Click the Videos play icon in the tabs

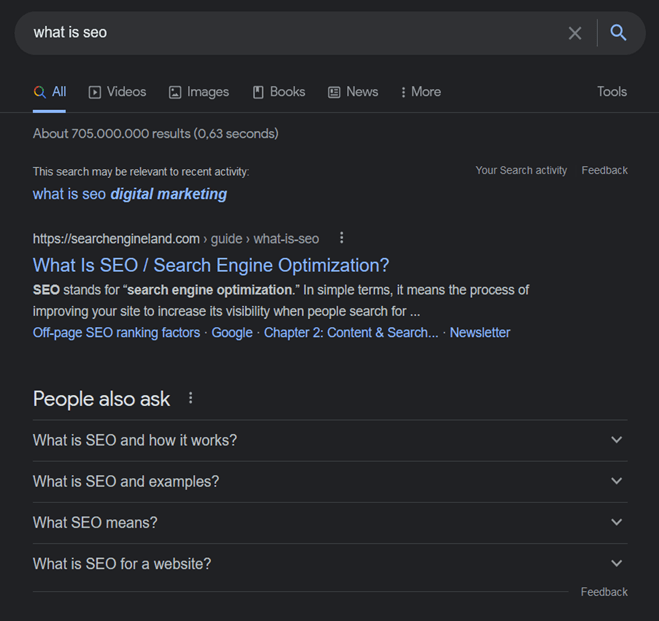coord(95,92)
